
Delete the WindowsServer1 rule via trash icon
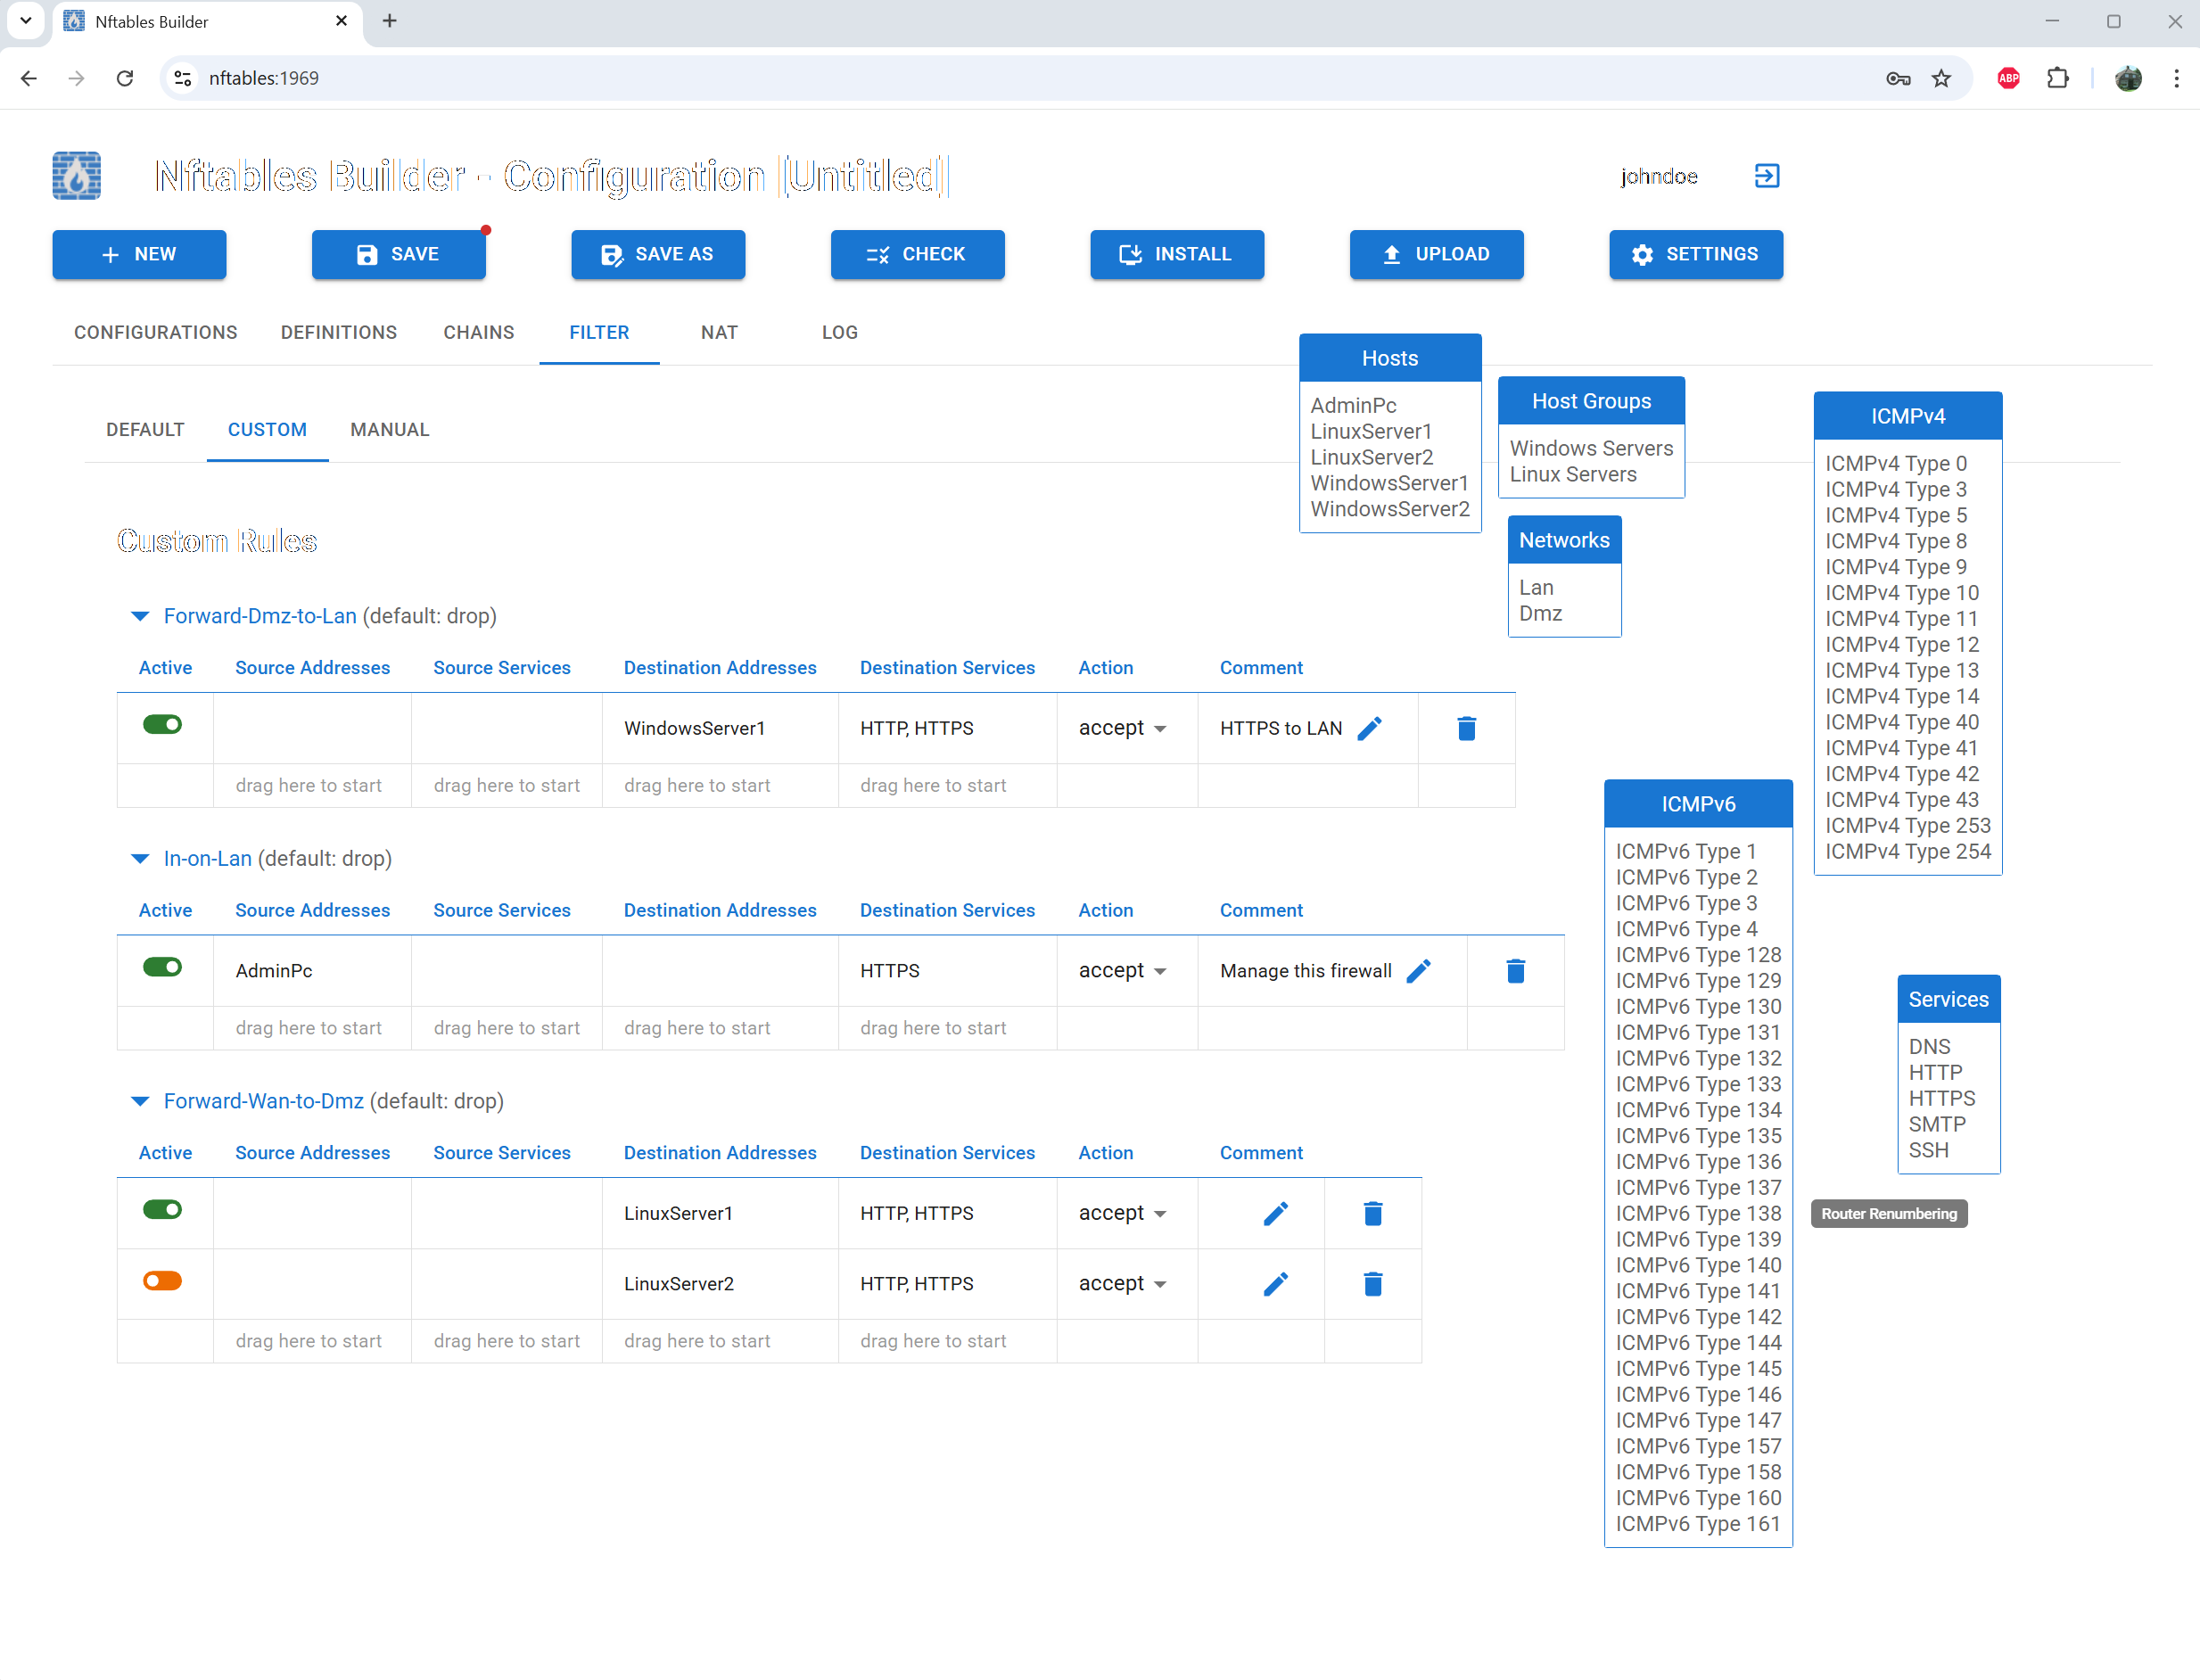(x=1466, y=728)
